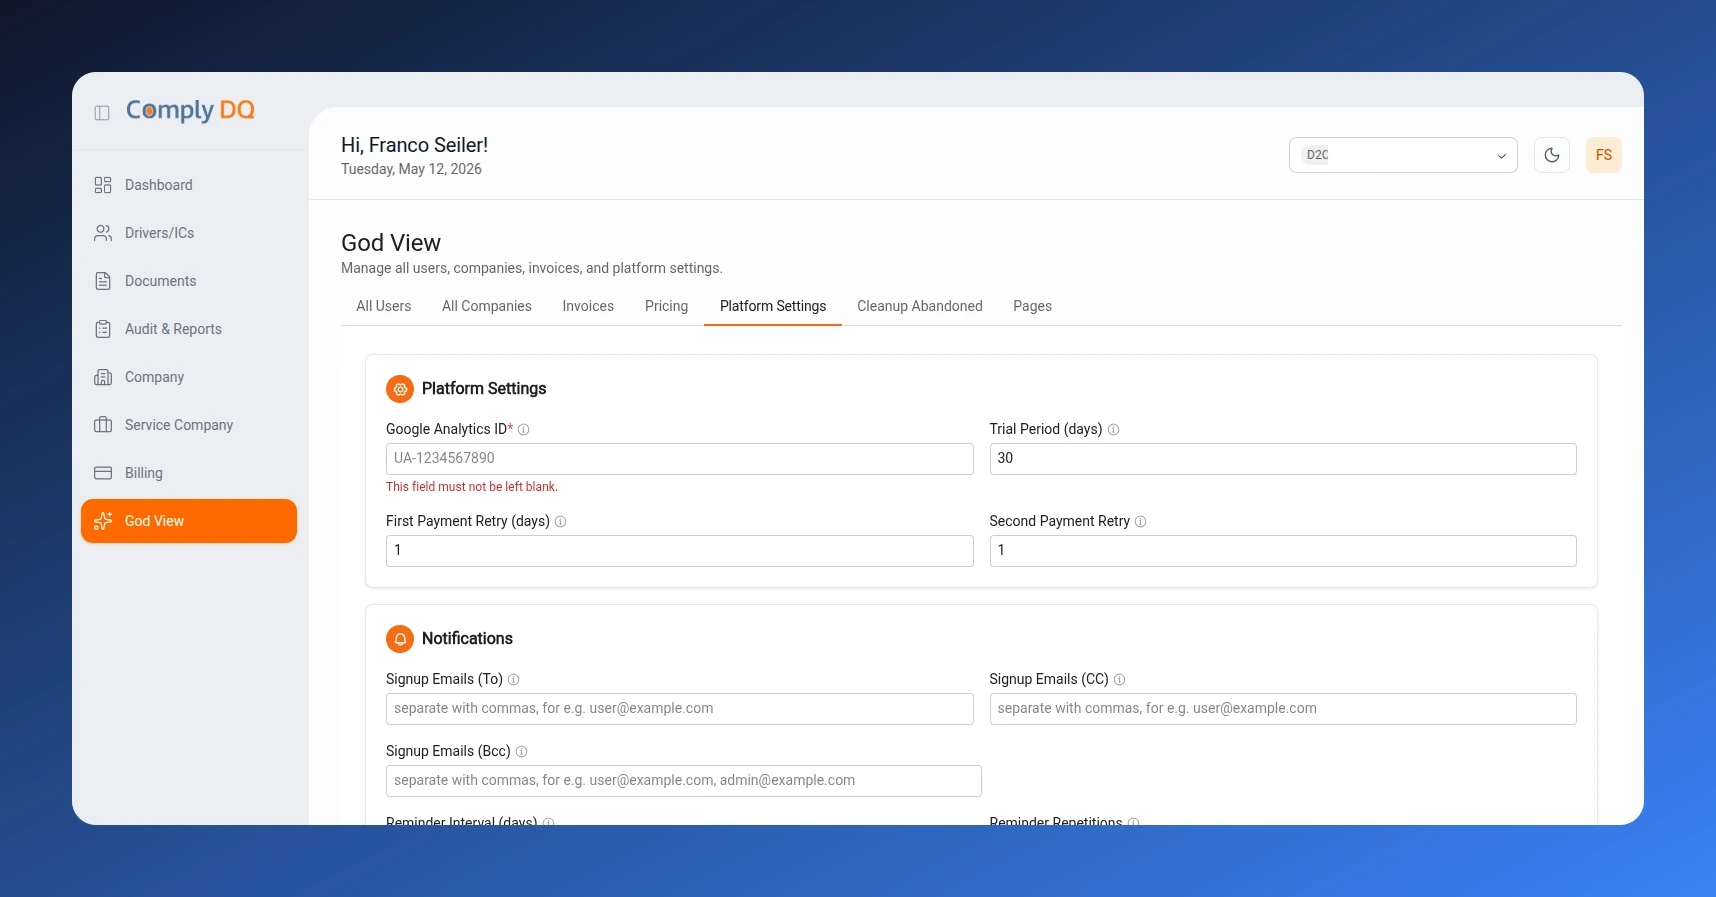
Task: Toggle dark mode with moon button
Action: point(1552,155)
